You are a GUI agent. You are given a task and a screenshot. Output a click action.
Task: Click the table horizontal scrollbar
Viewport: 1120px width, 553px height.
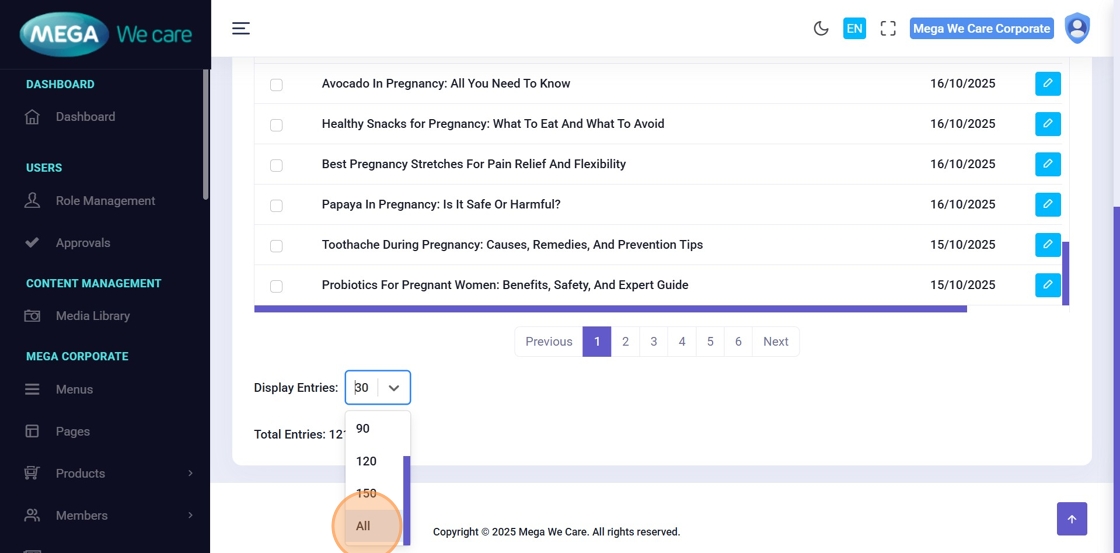pyautogui.click(x=610, y=309)
